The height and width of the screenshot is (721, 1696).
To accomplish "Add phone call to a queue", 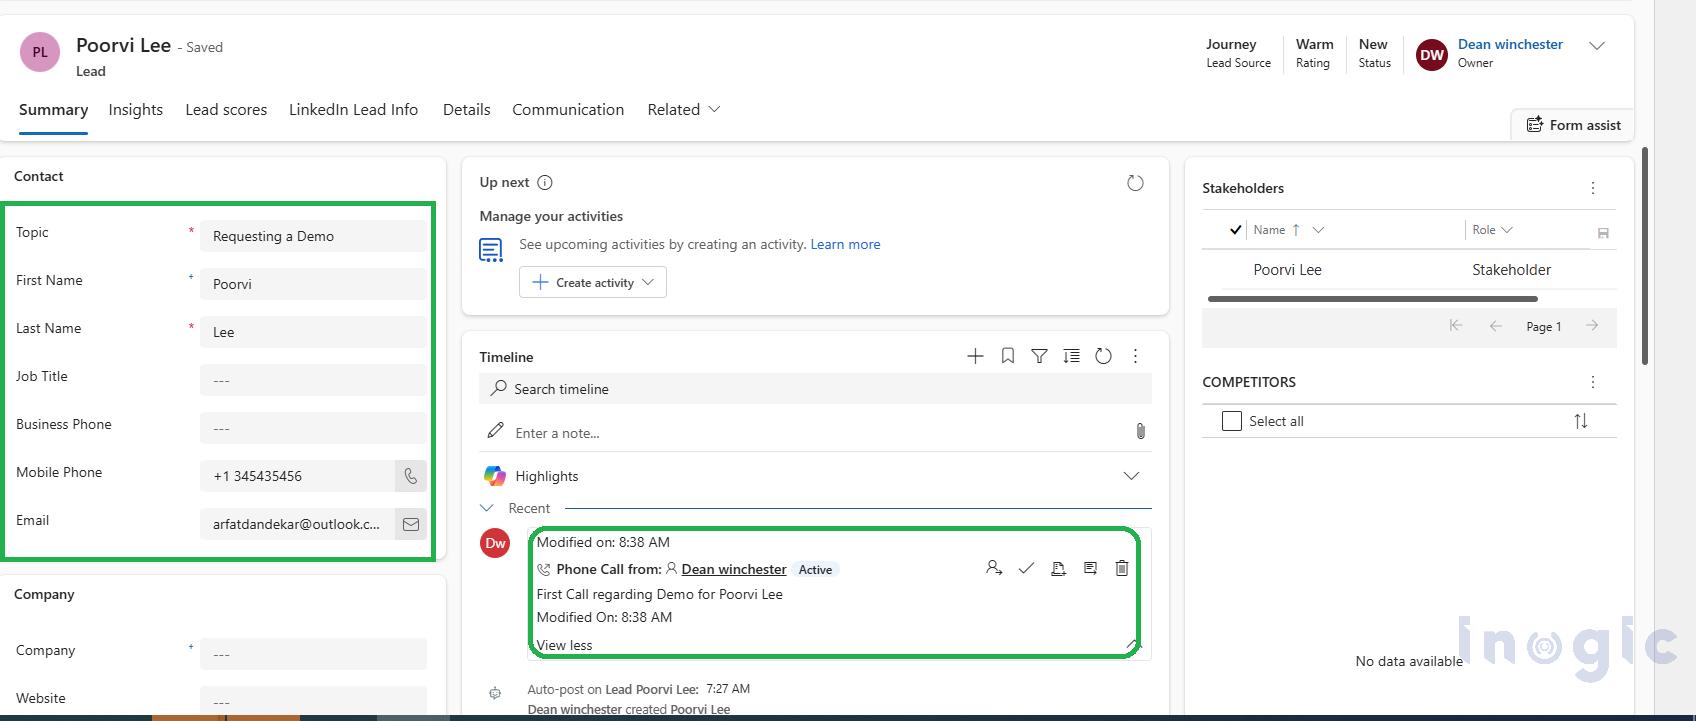I will (1058, 568).
